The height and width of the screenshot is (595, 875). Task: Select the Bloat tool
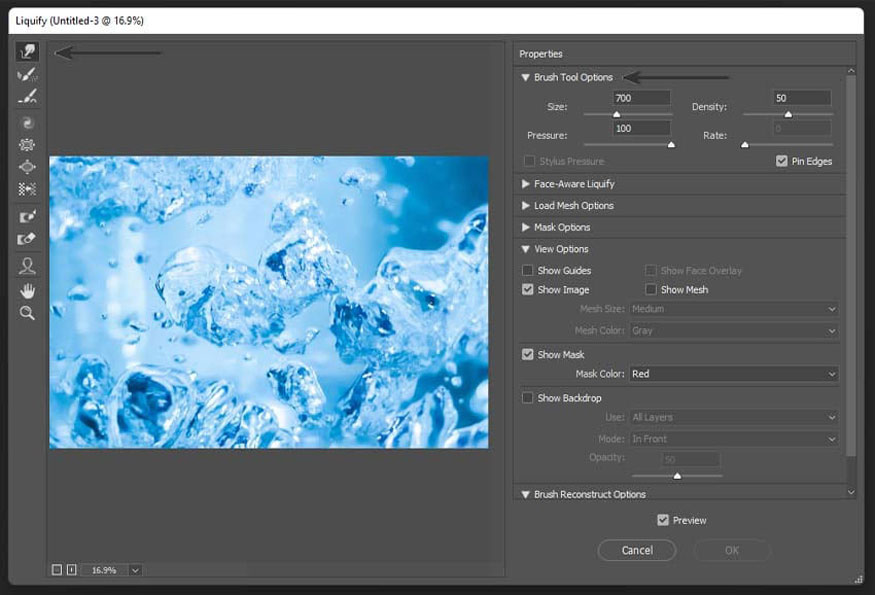[27, 167]
